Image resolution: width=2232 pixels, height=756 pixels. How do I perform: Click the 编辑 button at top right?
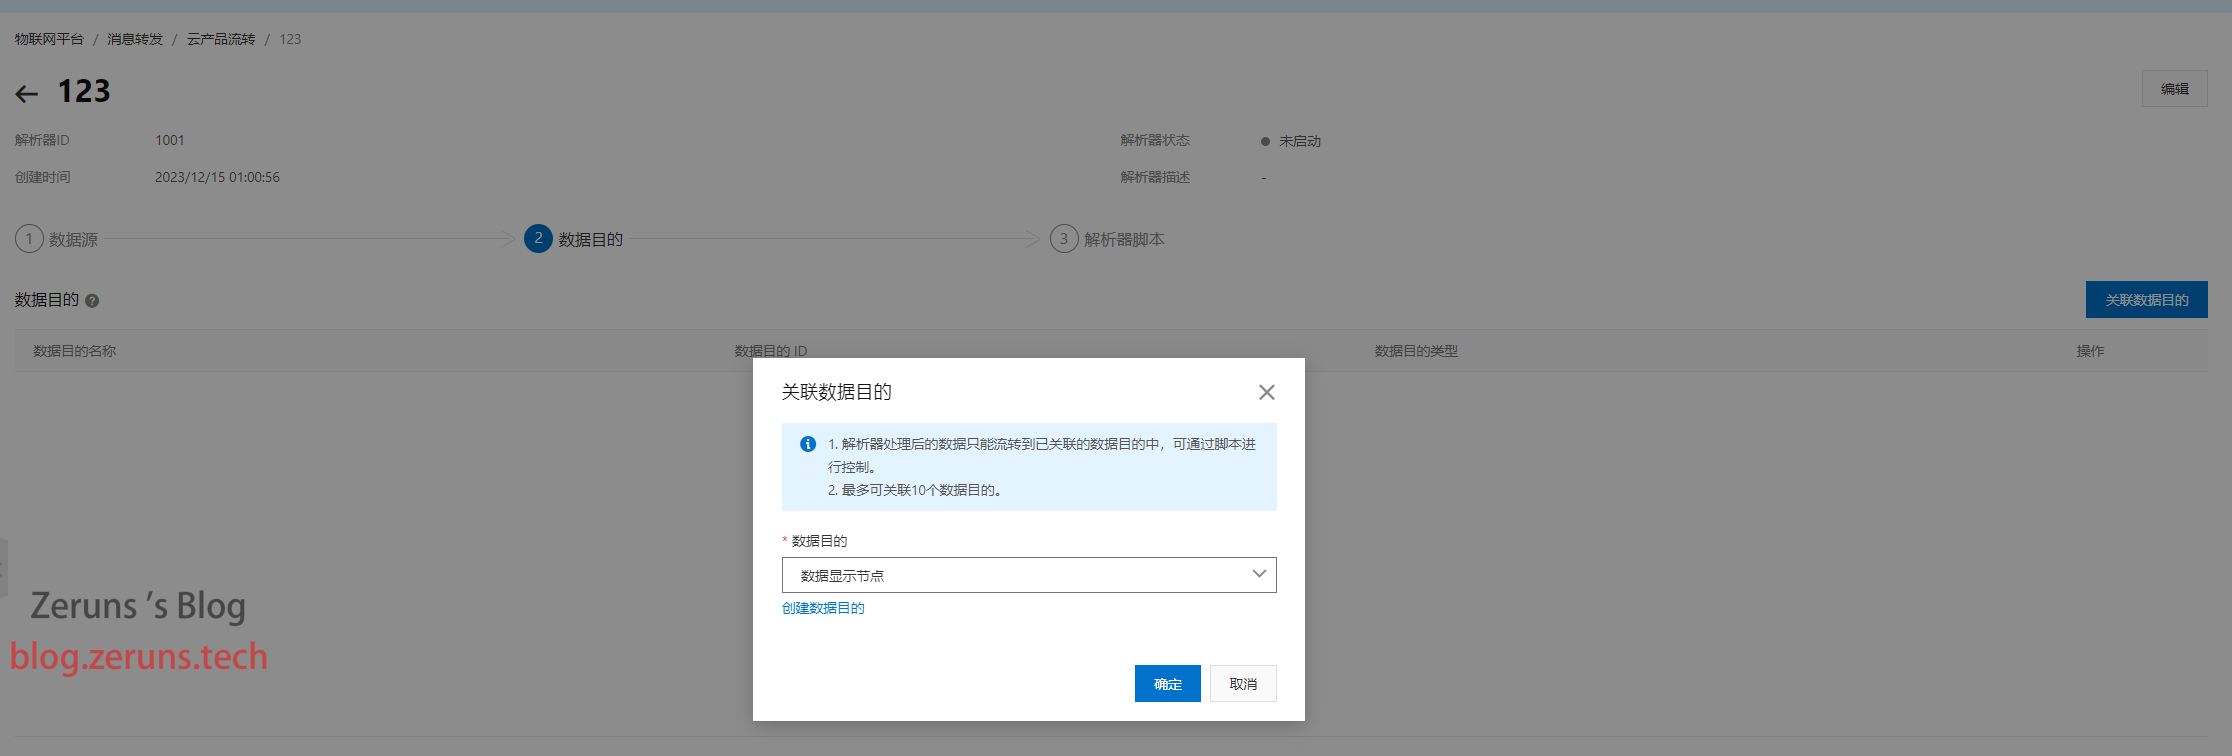2174,89
